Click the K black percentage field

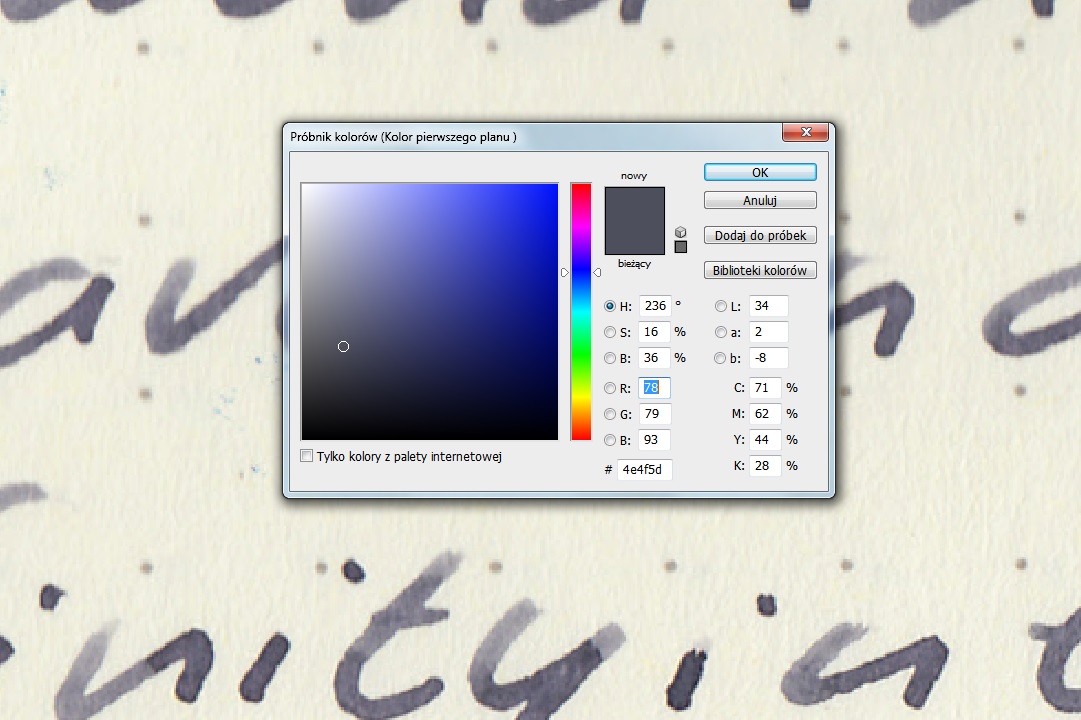click(x=764, y=466)
